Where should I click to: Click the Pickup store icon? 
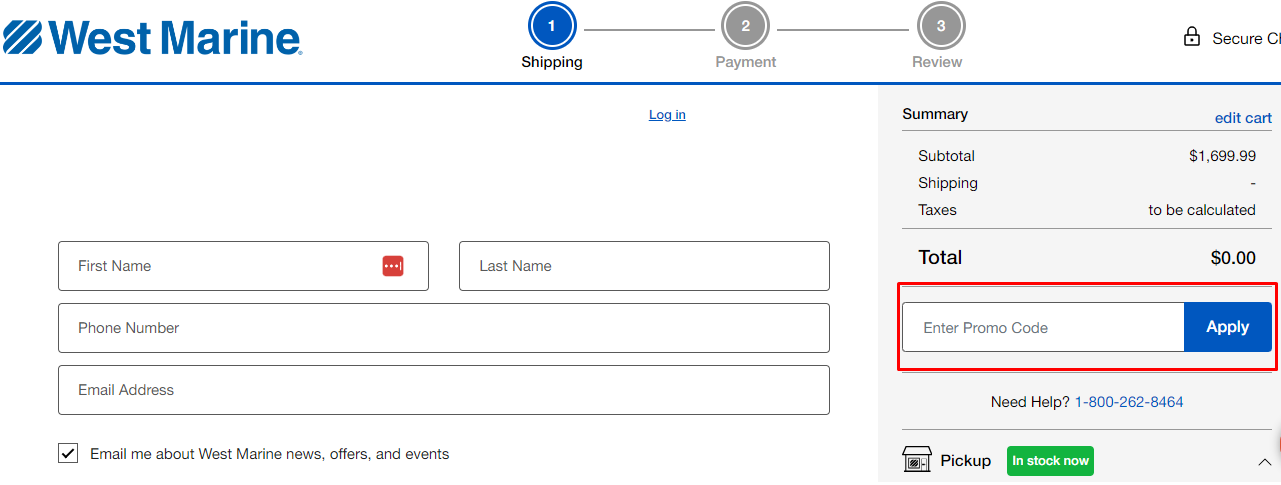click(x=917, y=460)
